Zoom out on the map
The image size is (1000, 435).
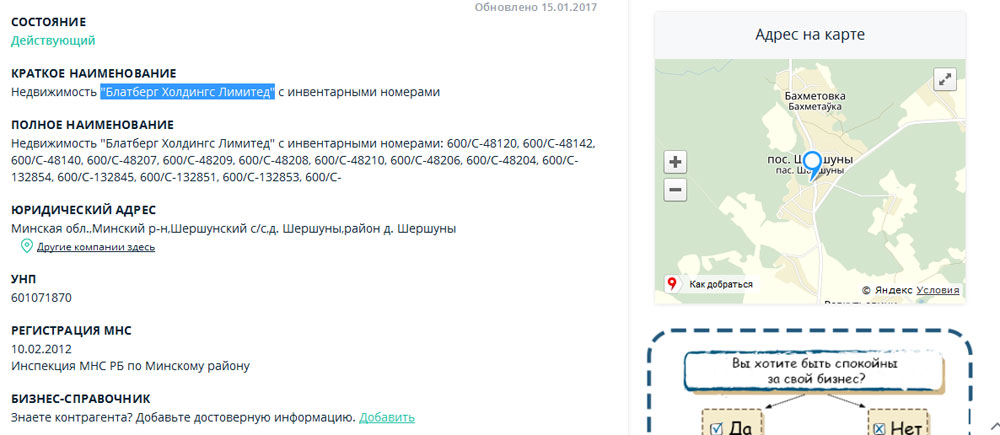point(675,189)
